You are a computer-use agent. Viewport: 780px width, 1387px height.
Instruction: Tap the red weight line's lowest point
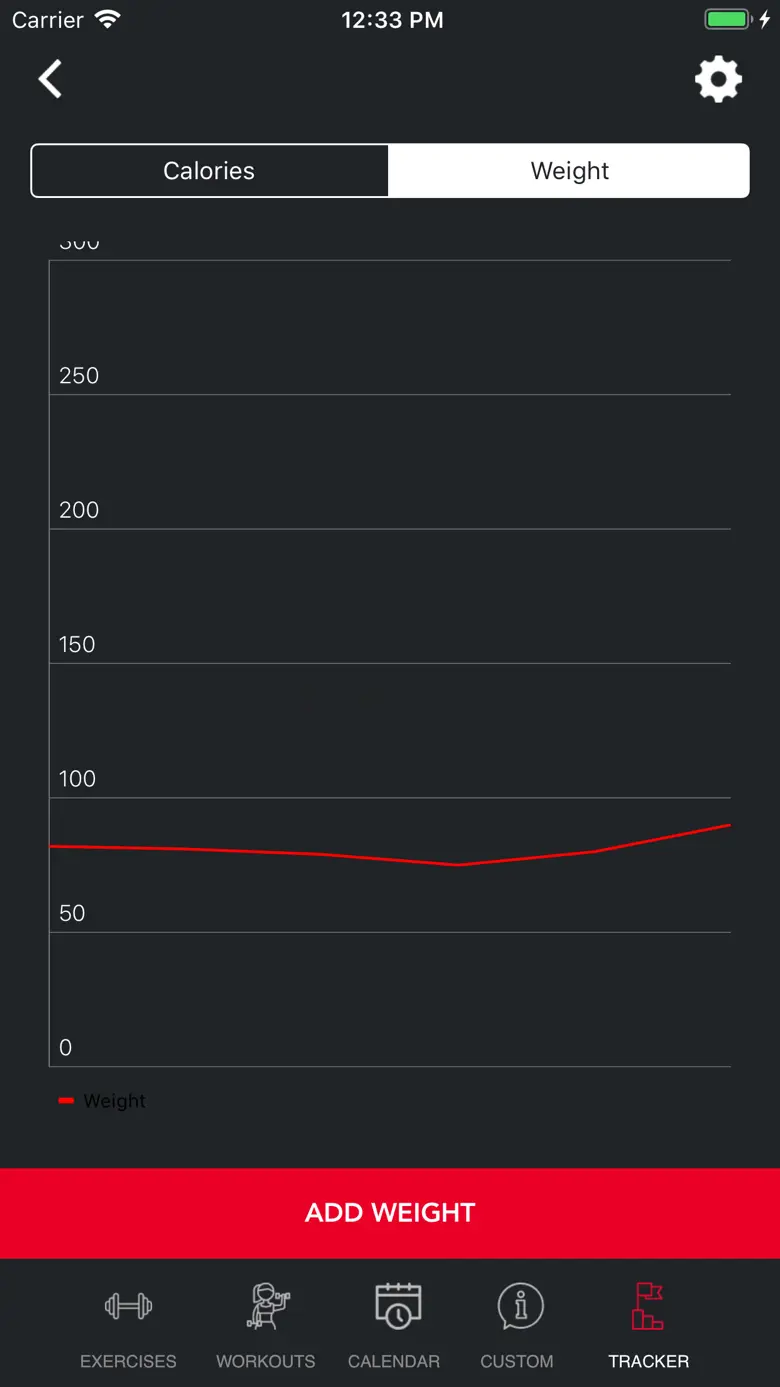[457, 864]
